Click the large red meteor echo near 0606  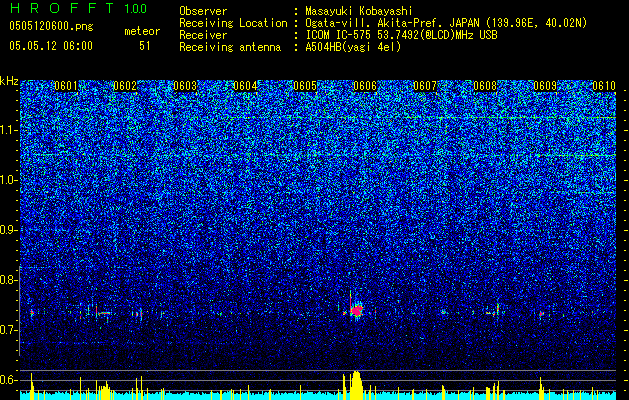coord(356,310)
